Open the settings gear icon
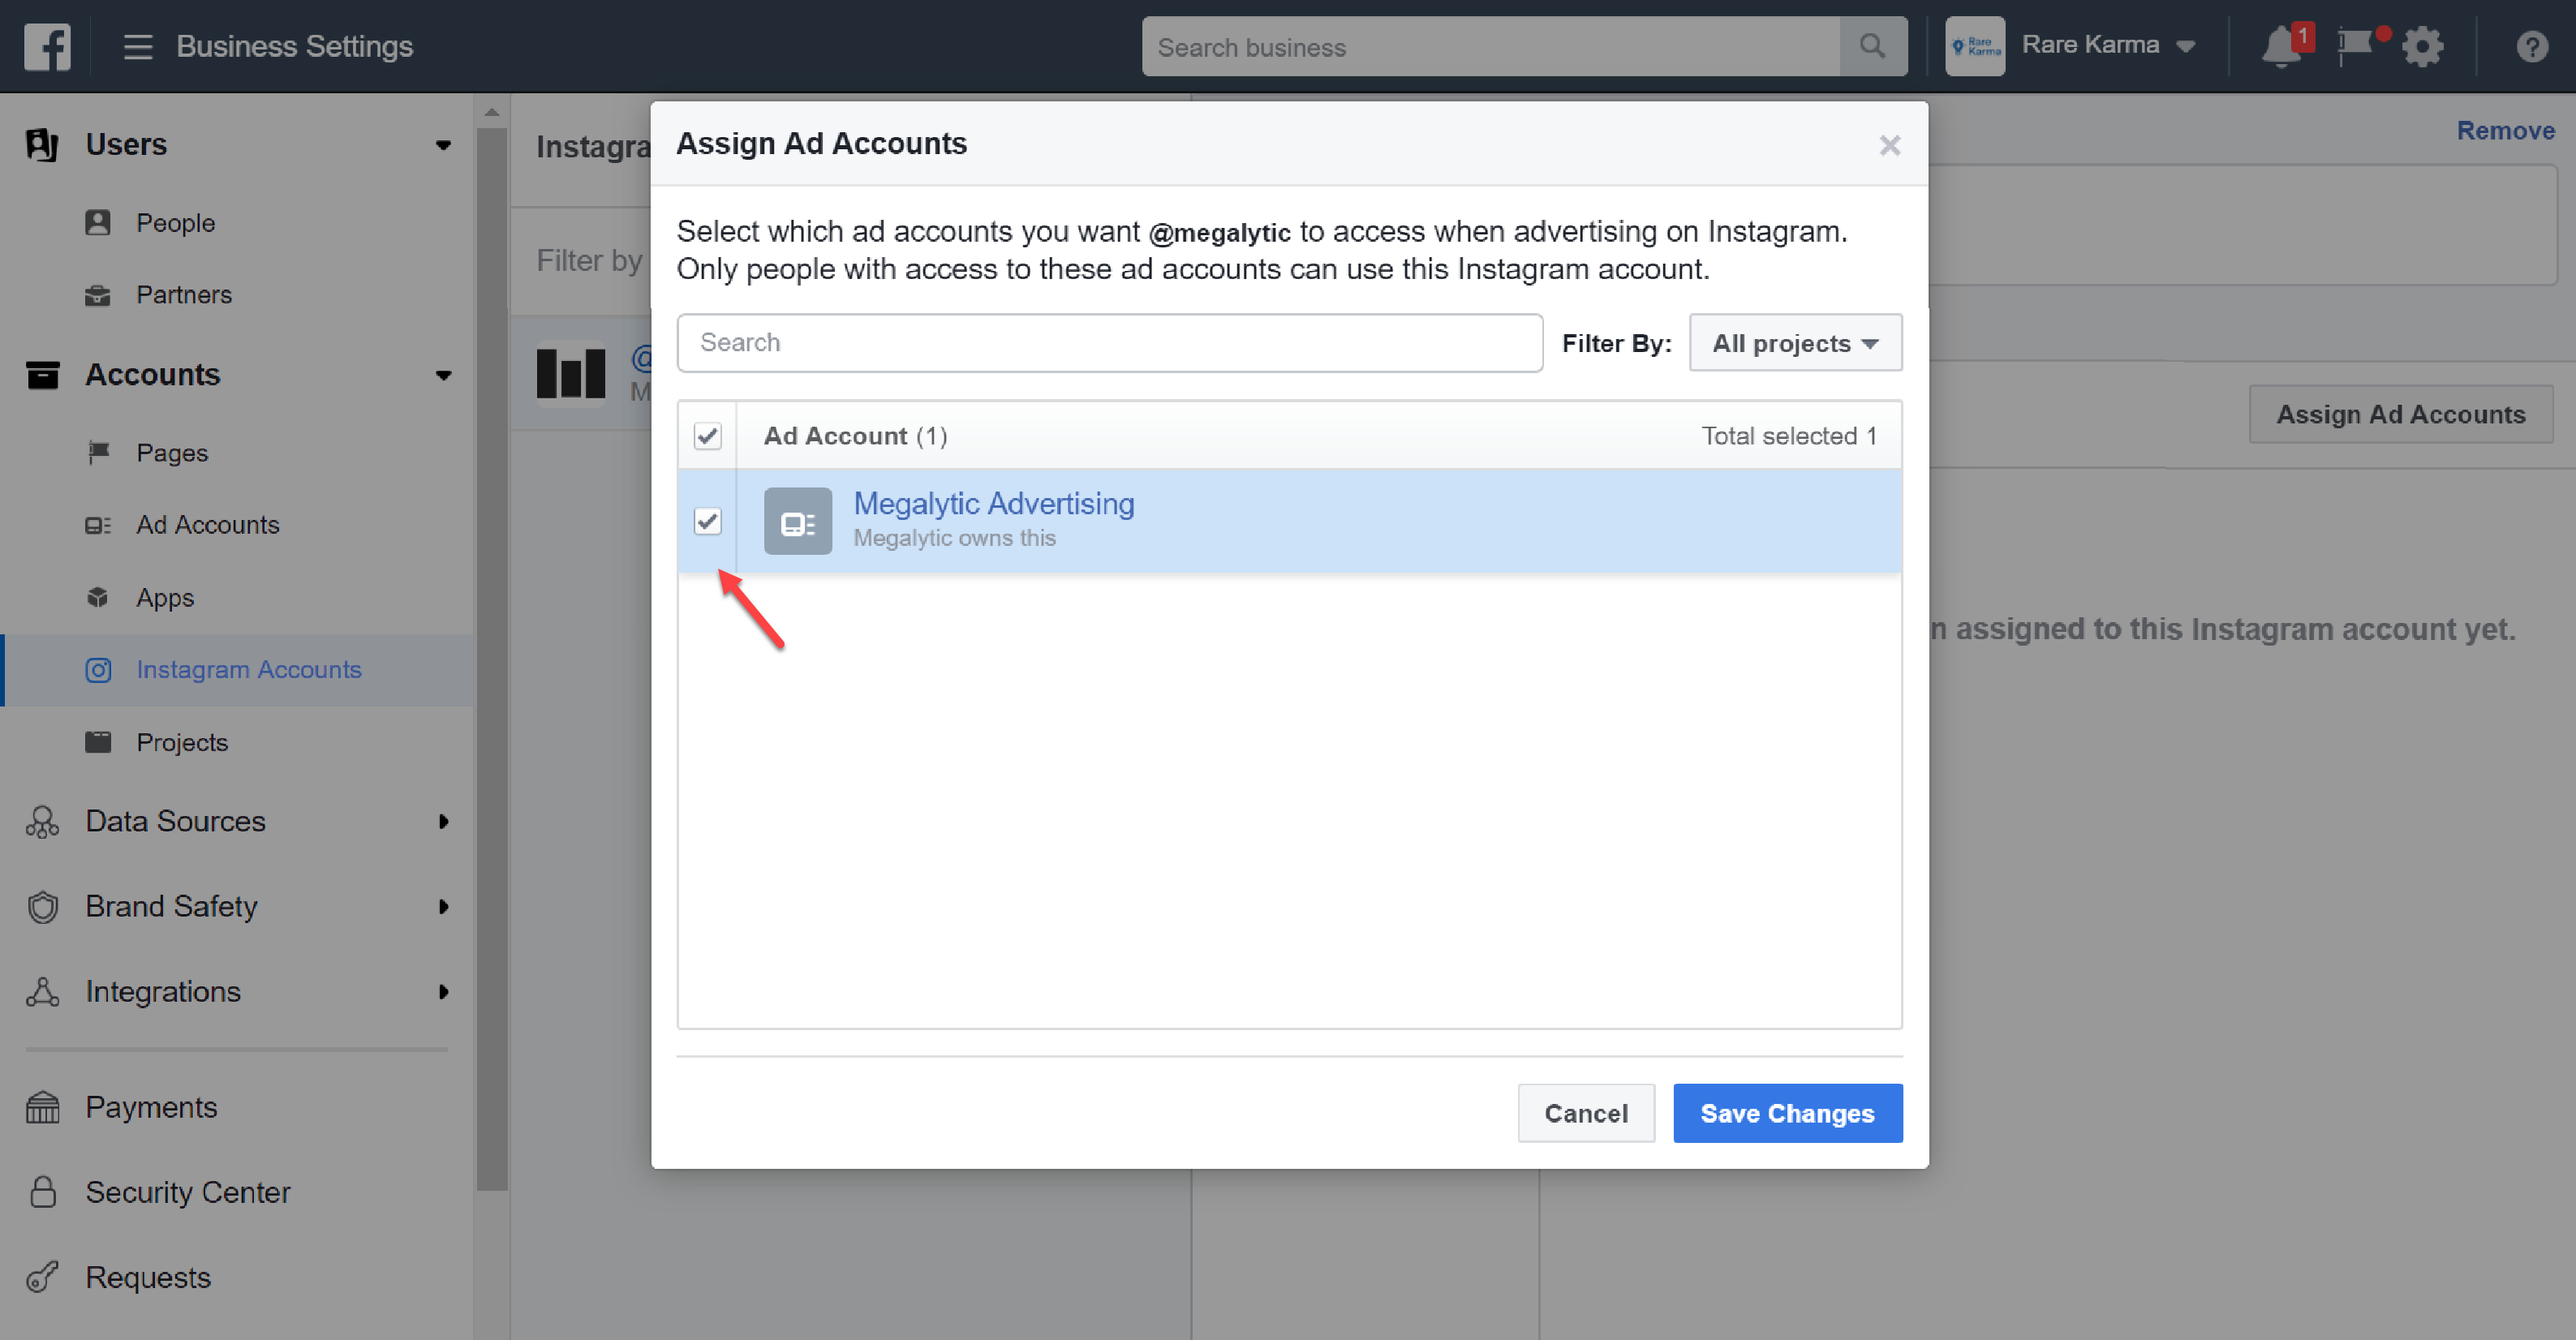The height and width of the screenshot is (1340, 2576). coord(2422,47)
